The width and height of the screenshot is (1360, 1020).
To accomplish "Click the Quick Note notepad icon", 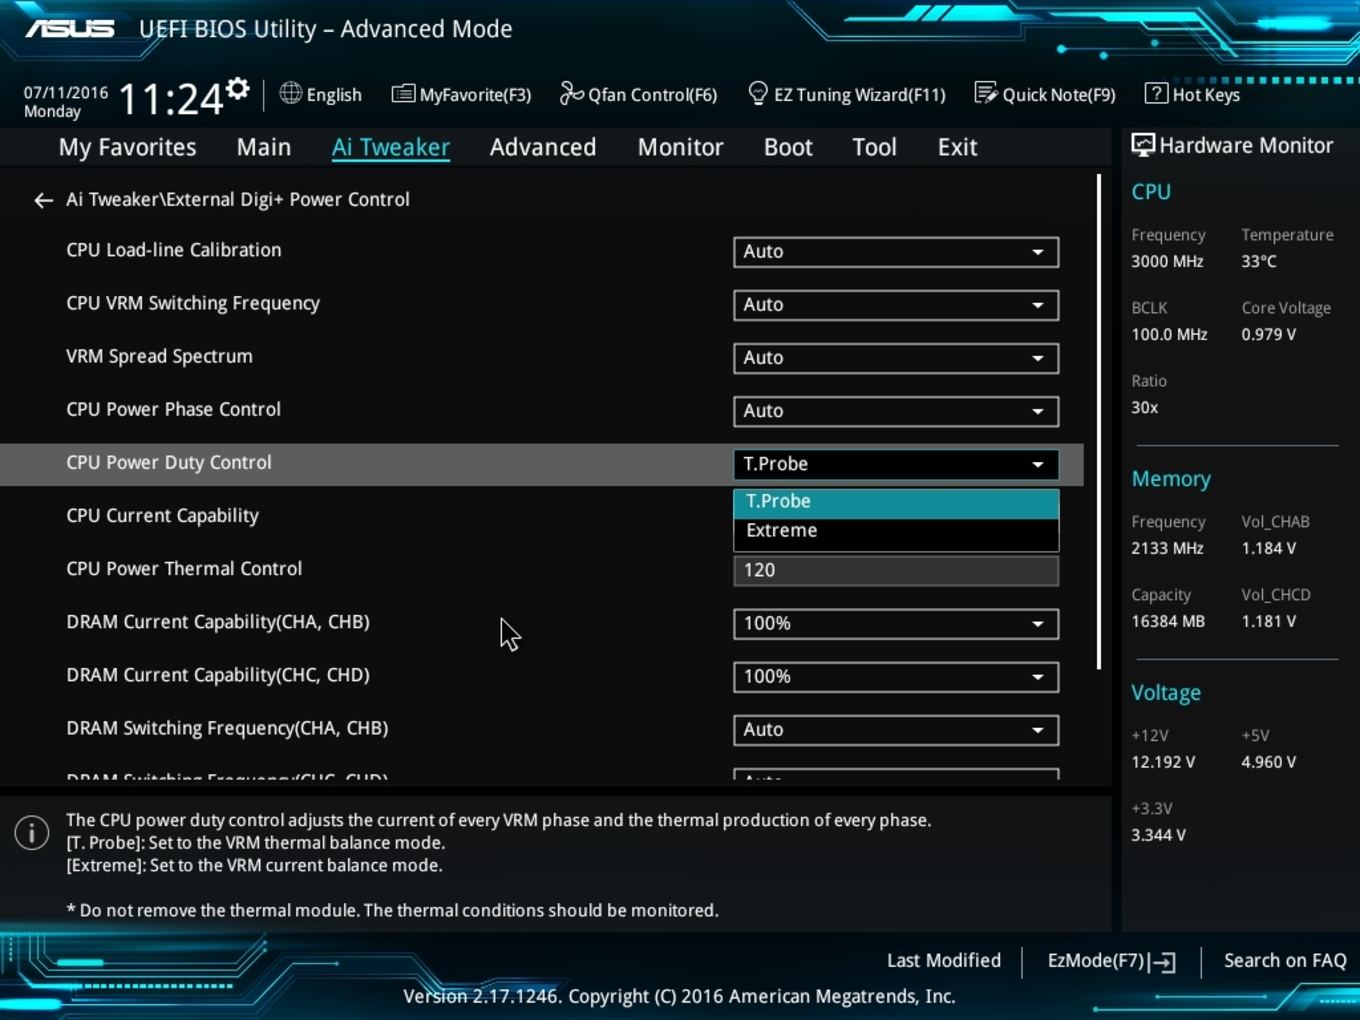I will pos(986,93).
